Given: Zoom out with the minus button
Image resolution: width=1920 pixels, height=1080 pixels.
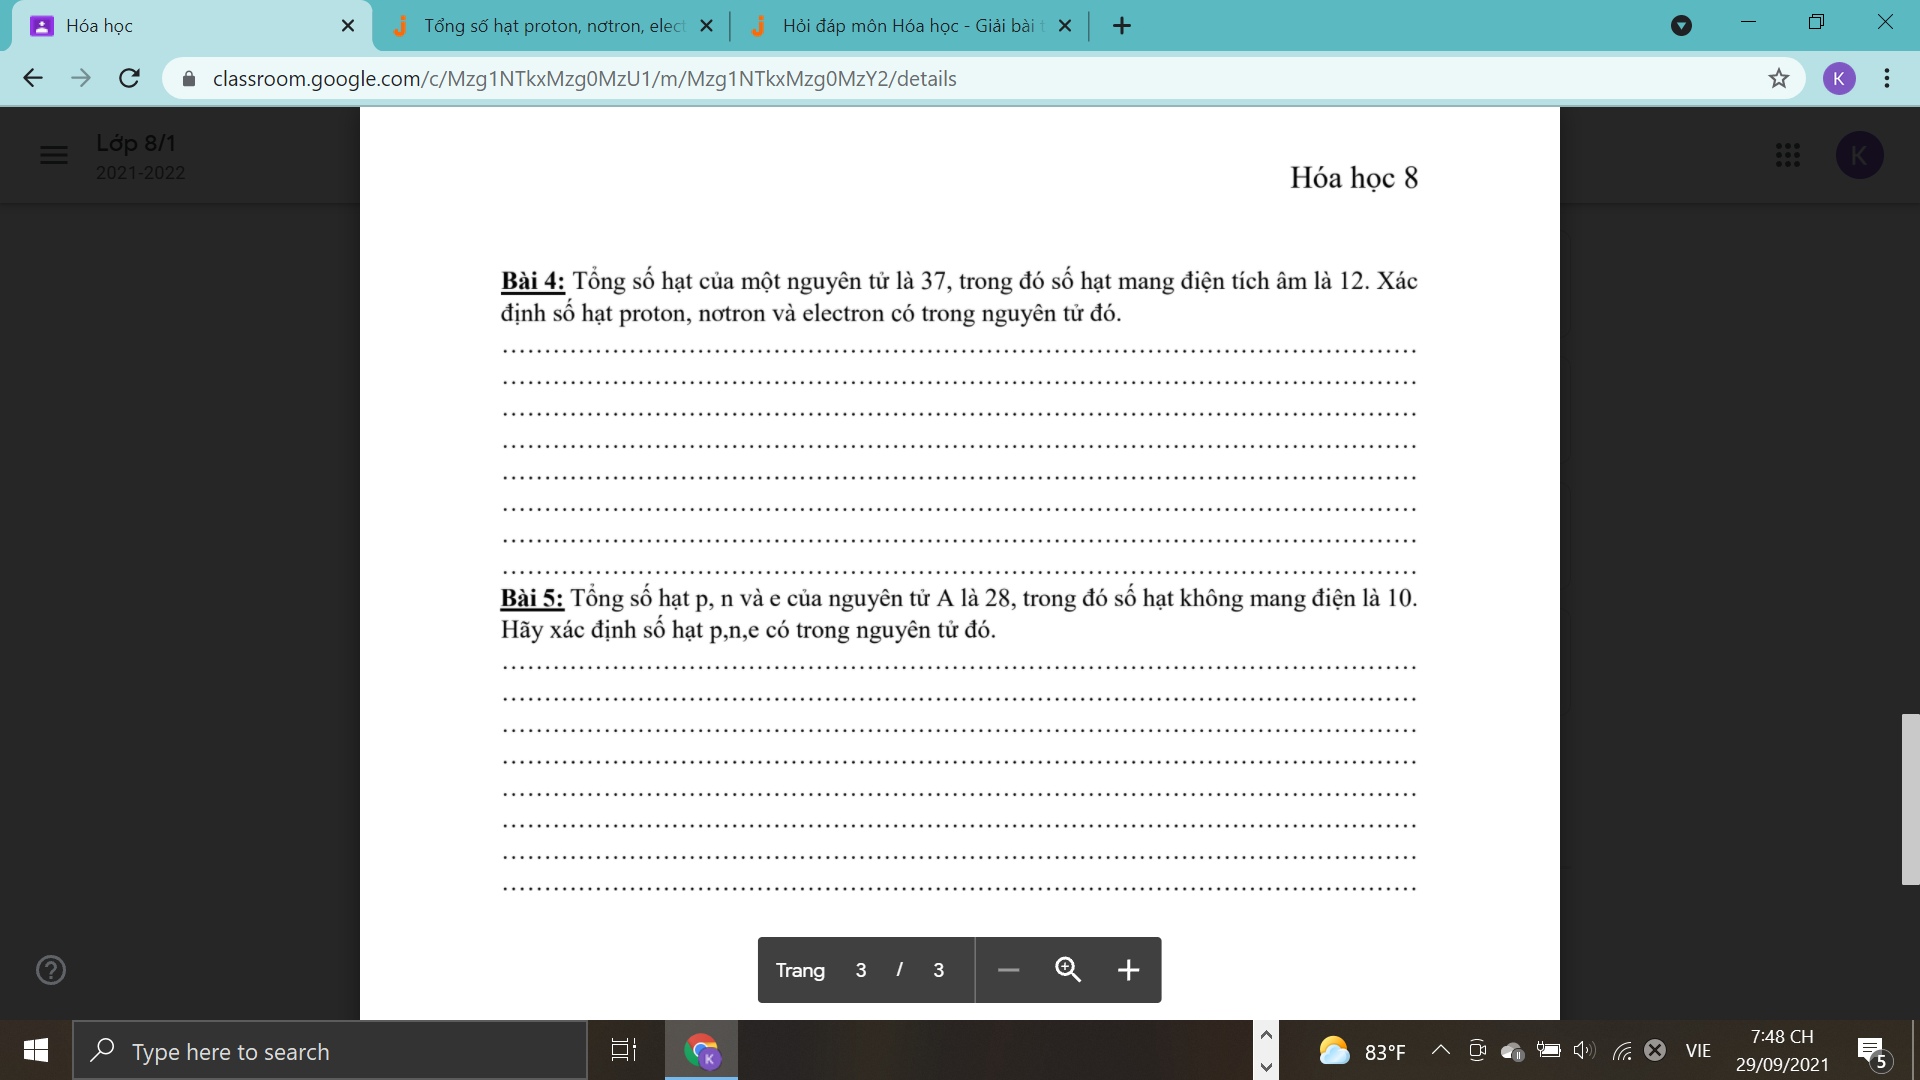Looking at the screenshot, I should [x=1008, y=970].
